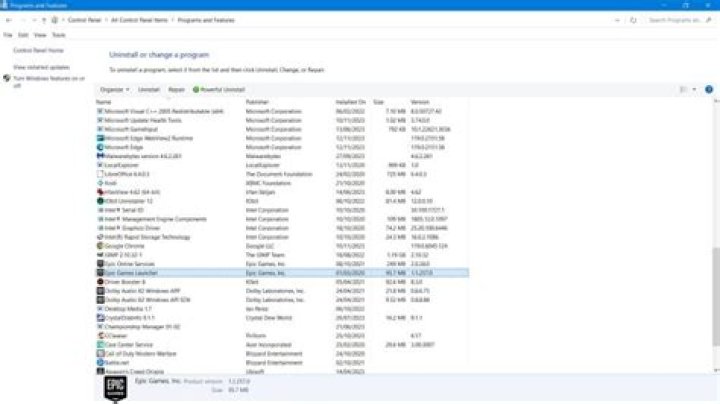Click the large Epic Games logo in details pane

[115, 388]
